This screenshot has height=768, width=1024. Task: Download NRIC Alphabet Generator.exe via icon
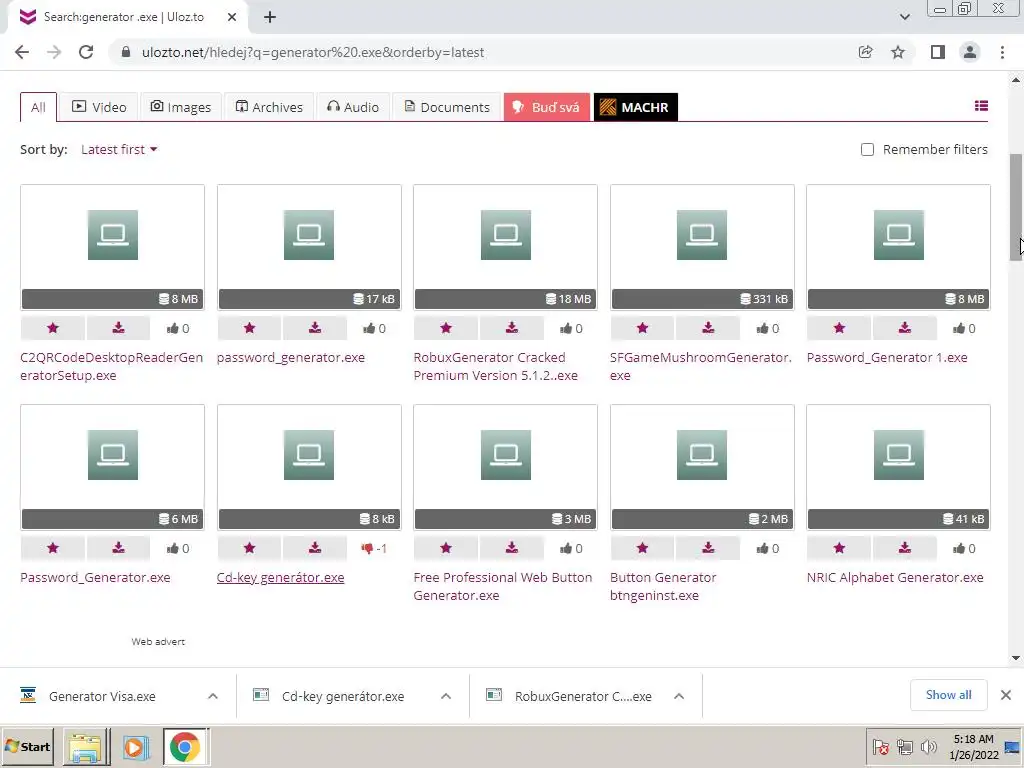[904, 549]
